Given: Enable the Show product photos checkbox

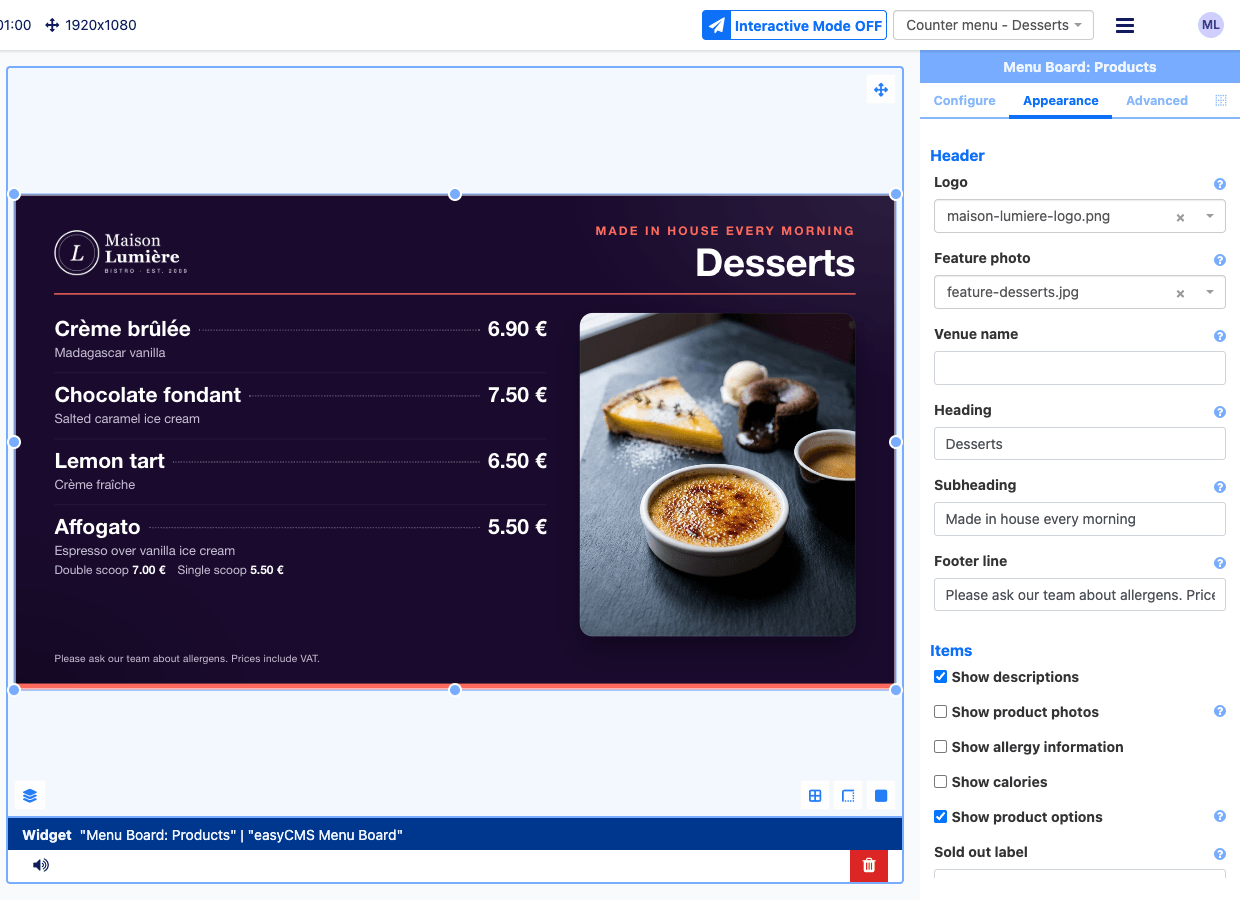Looking at the screenshot, I should click(x=940, y=712).
